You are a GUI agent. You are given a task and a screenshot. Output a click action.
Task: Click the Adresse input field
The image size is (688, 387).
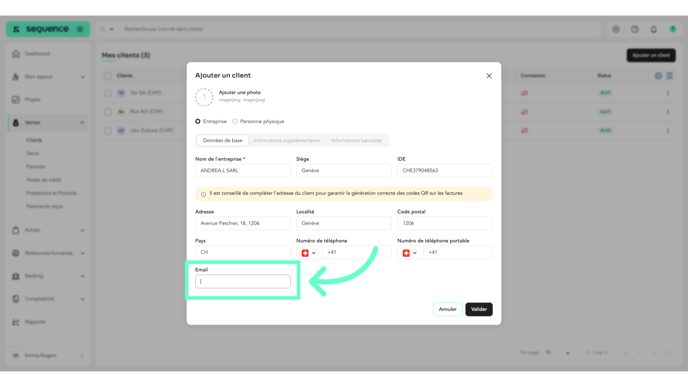(x=243, y=223)
